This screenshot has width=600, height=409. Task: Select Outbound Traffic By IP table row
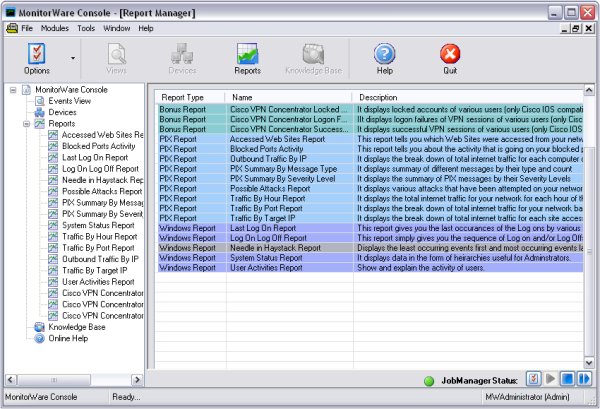coord(370,159)
